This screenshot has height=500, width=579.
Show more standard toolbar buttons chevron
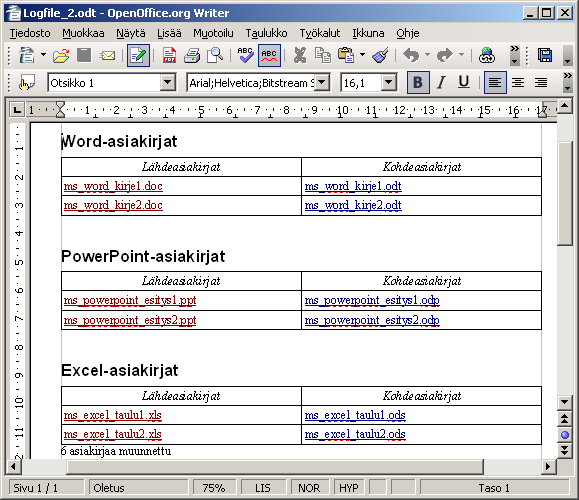tap(514, 55)
